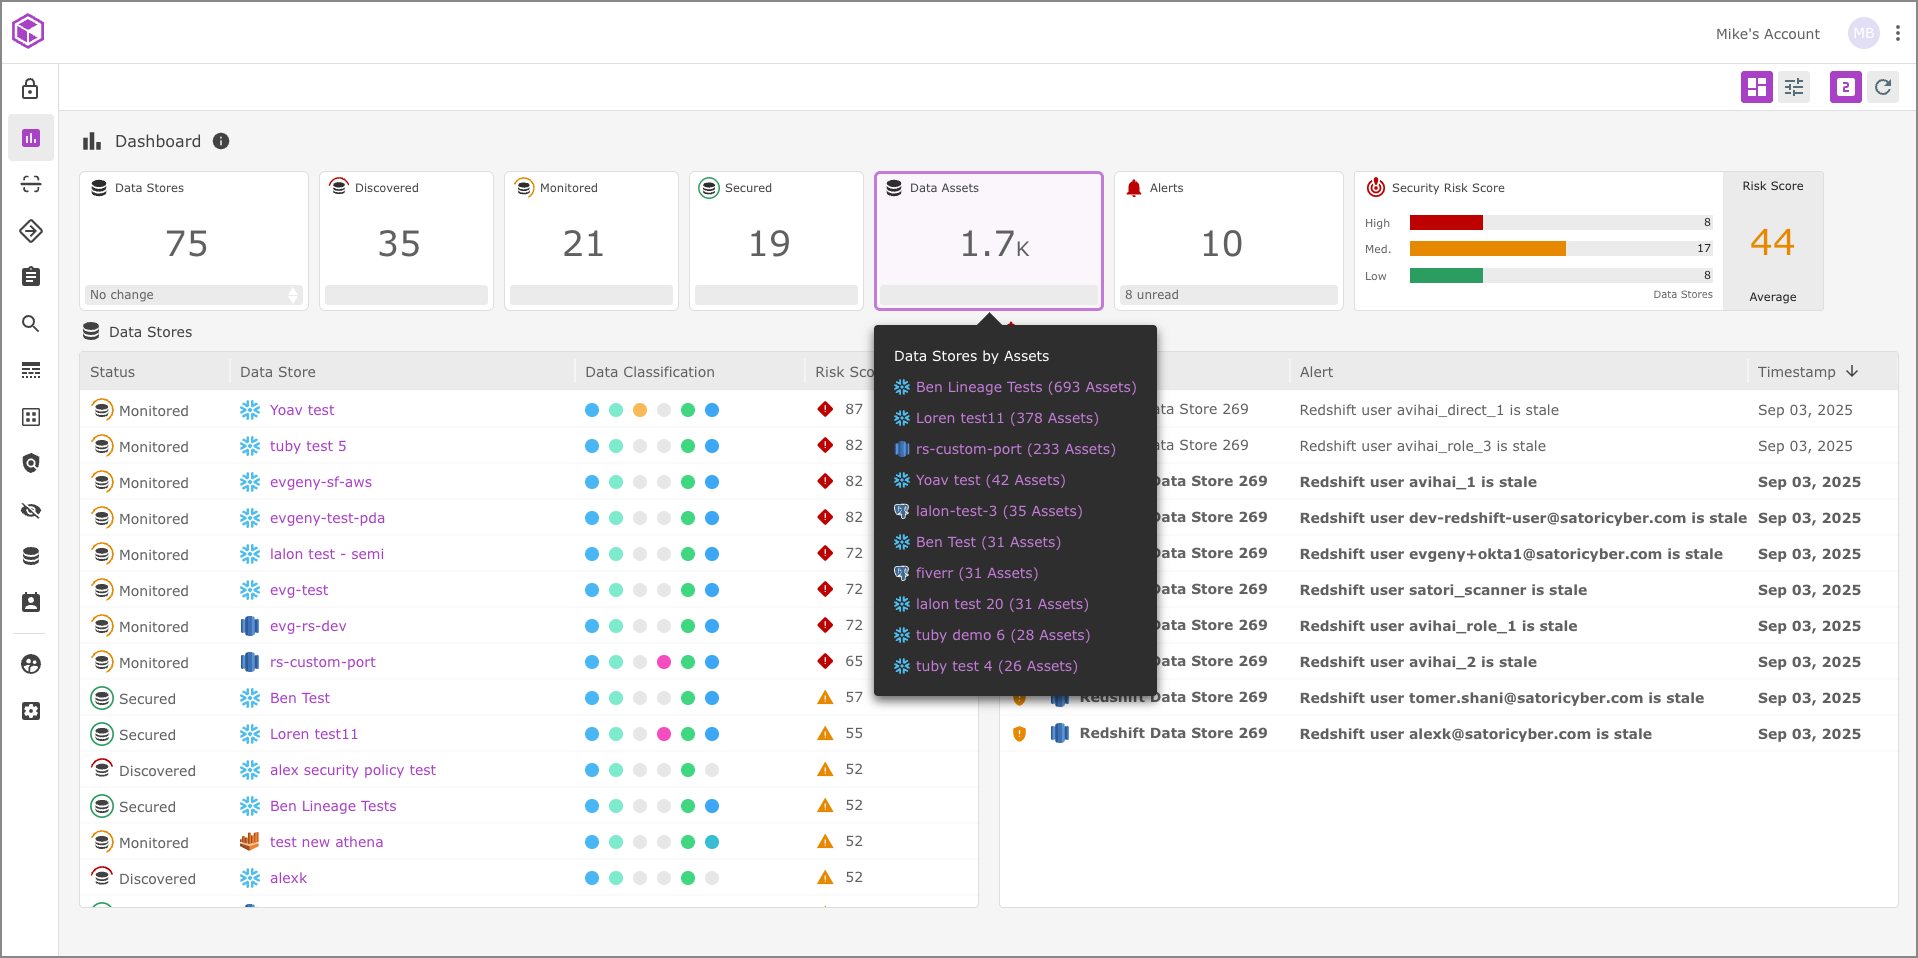This screenshot has width=1918, height=958.
Task: Open the three-dot account menu
Action: coord(1897,33)
